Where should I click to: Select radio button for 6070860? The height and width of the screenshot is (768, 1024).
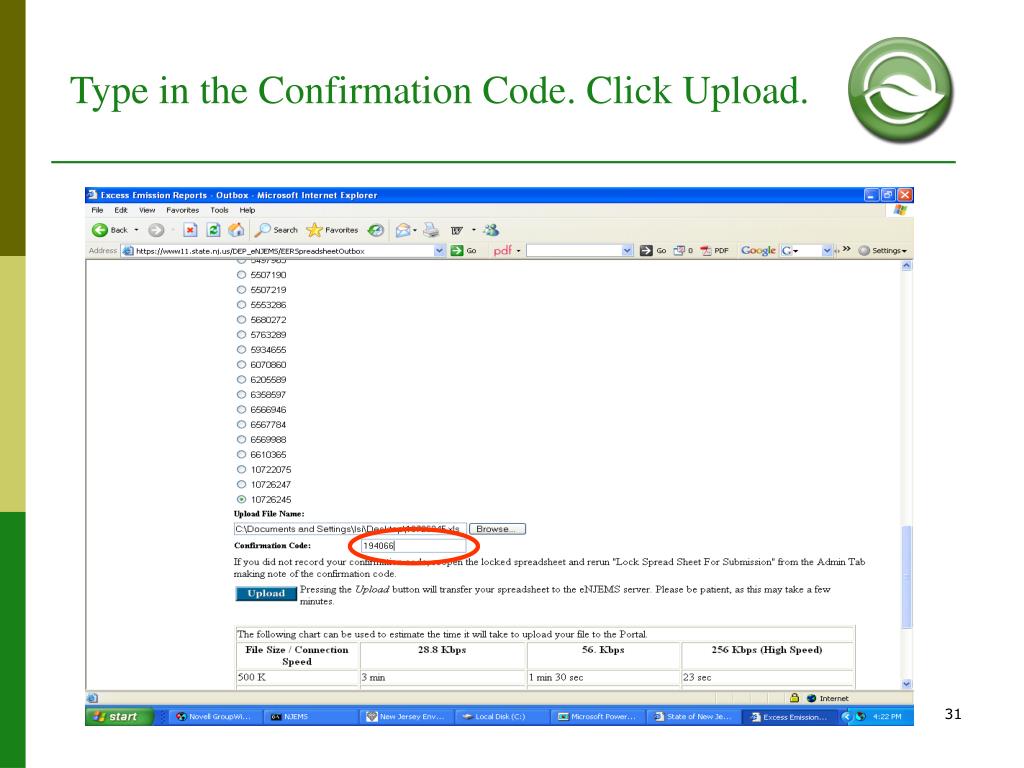[x=242, y=365]
